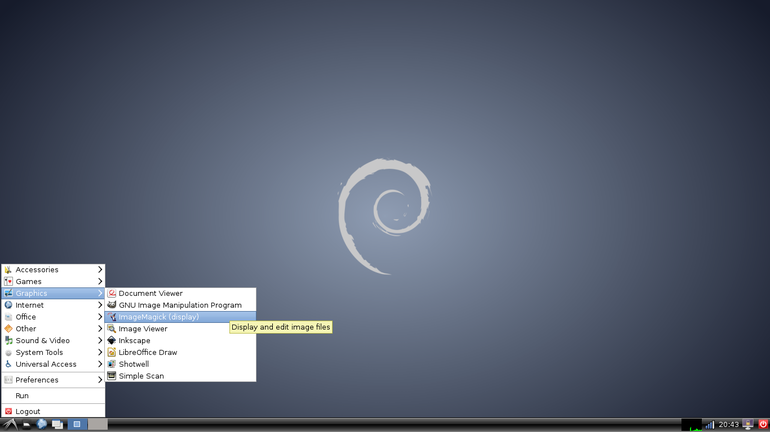The width and height of the screenshot is (770, 432).
Task: Click the Simple Scan scanner icon
Action: (112, 376)
